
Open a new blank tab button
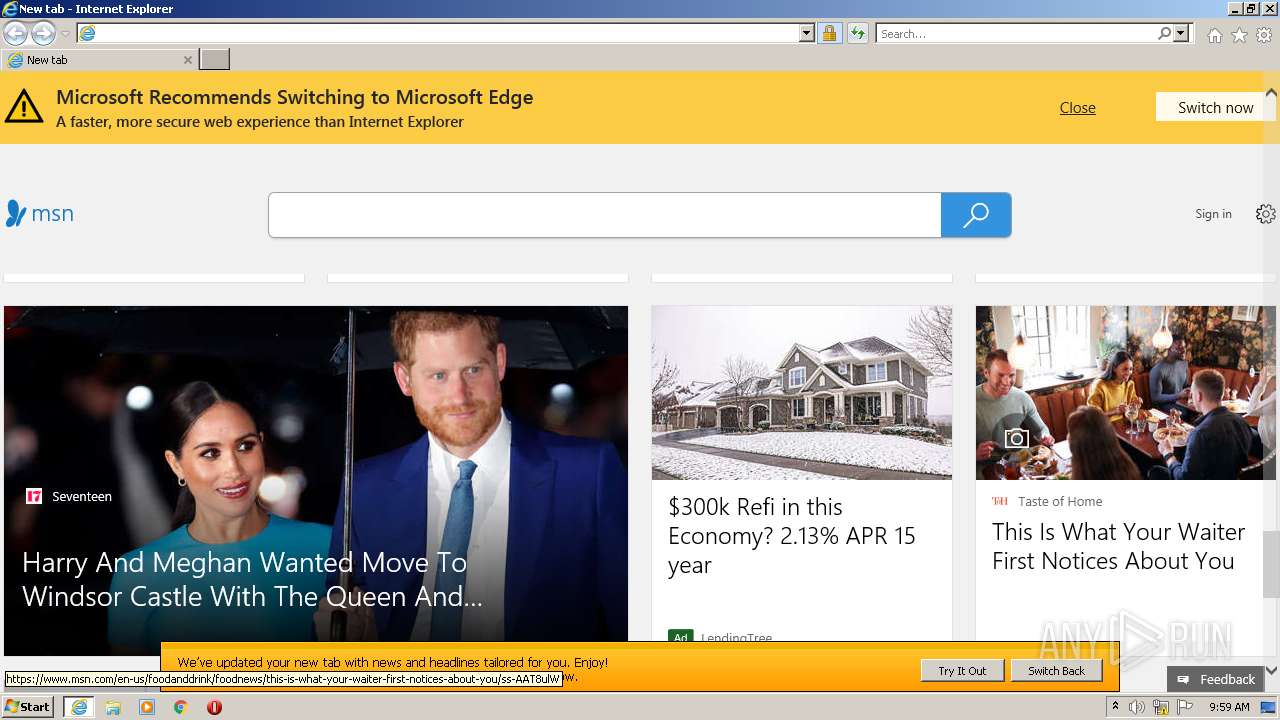tap(215, 60)
